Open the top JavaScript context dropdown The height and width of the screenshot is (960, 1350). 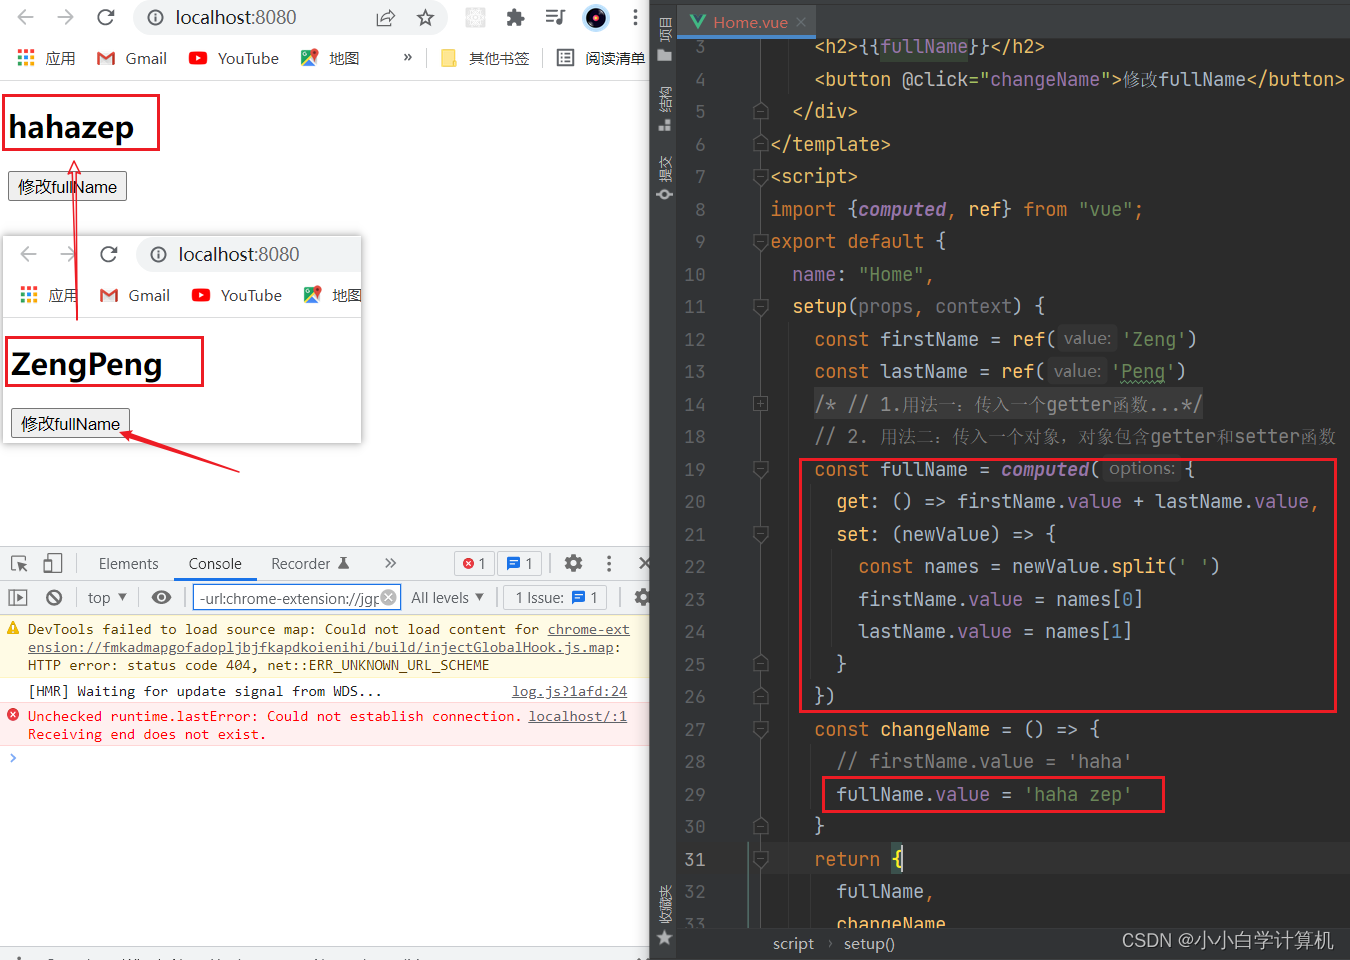pyautogui.click(x=107, y=597)
